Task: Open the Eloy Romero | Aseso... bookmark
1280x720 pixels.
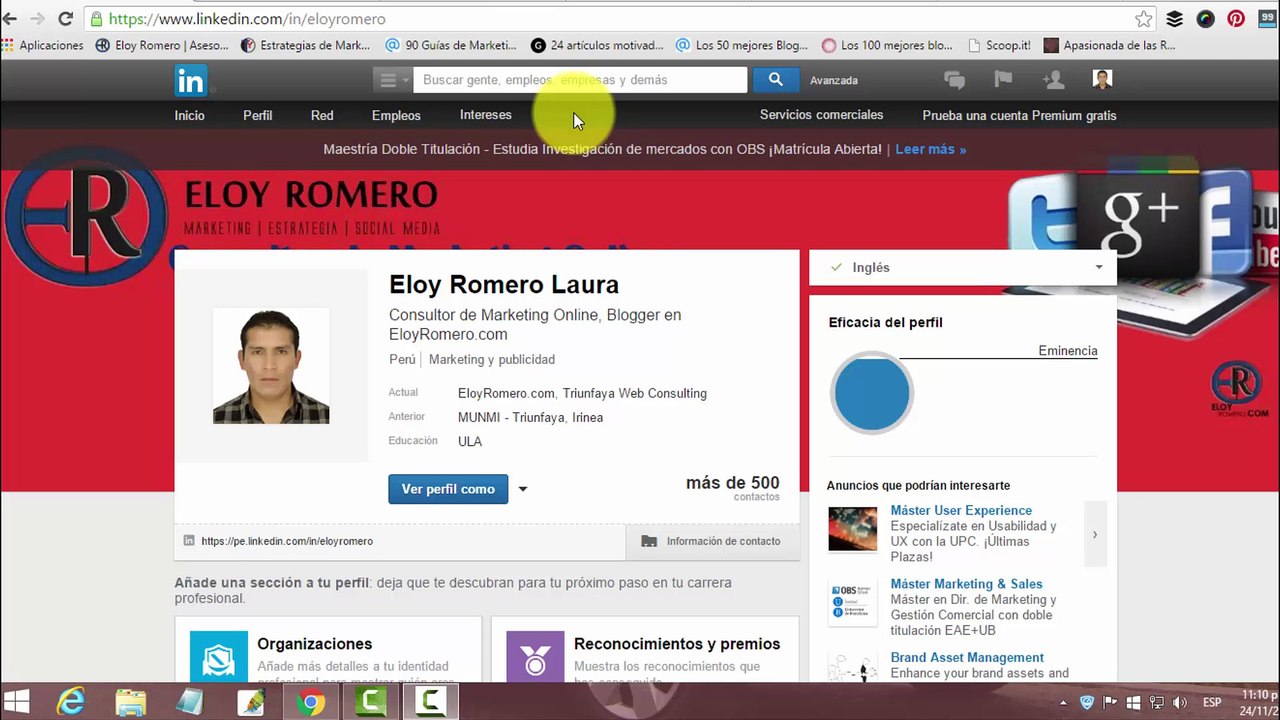Action: (162, 45)
